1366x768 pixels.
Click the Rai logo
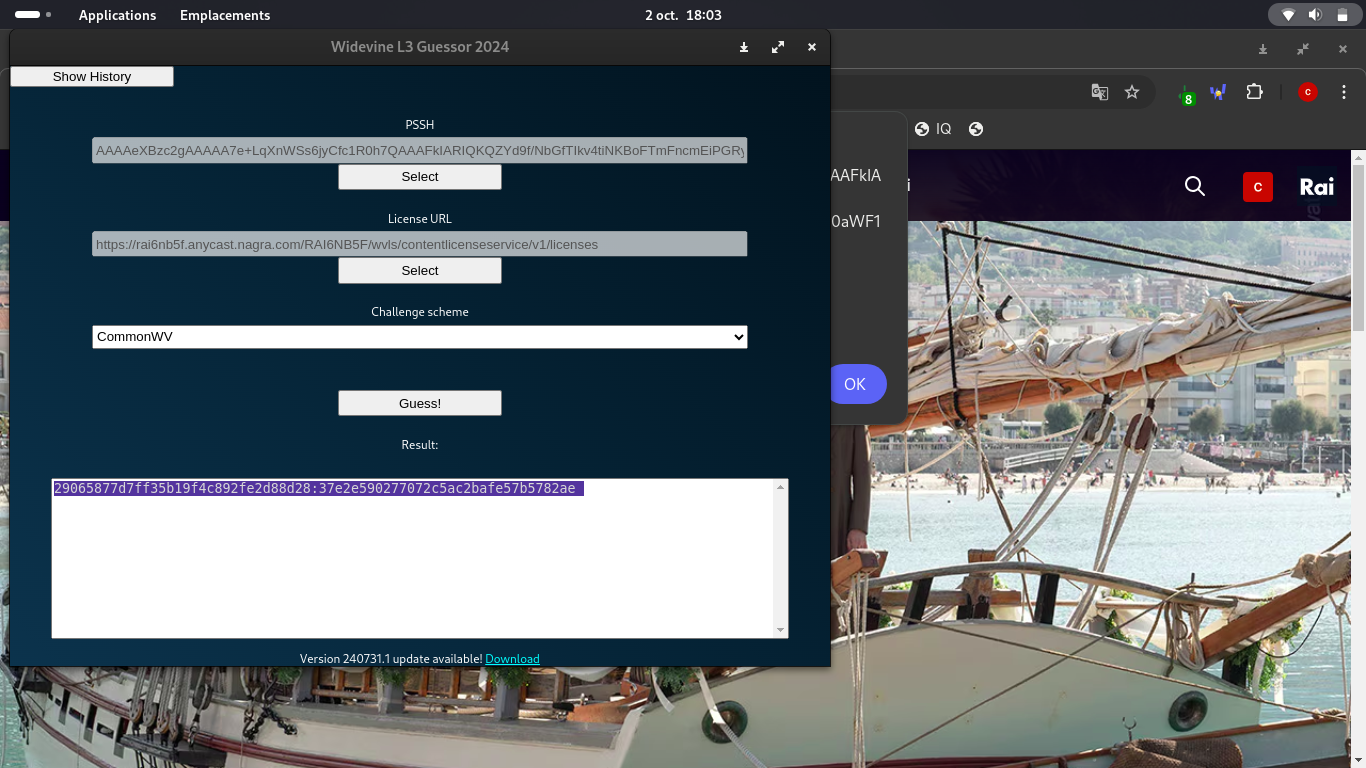1316,187
